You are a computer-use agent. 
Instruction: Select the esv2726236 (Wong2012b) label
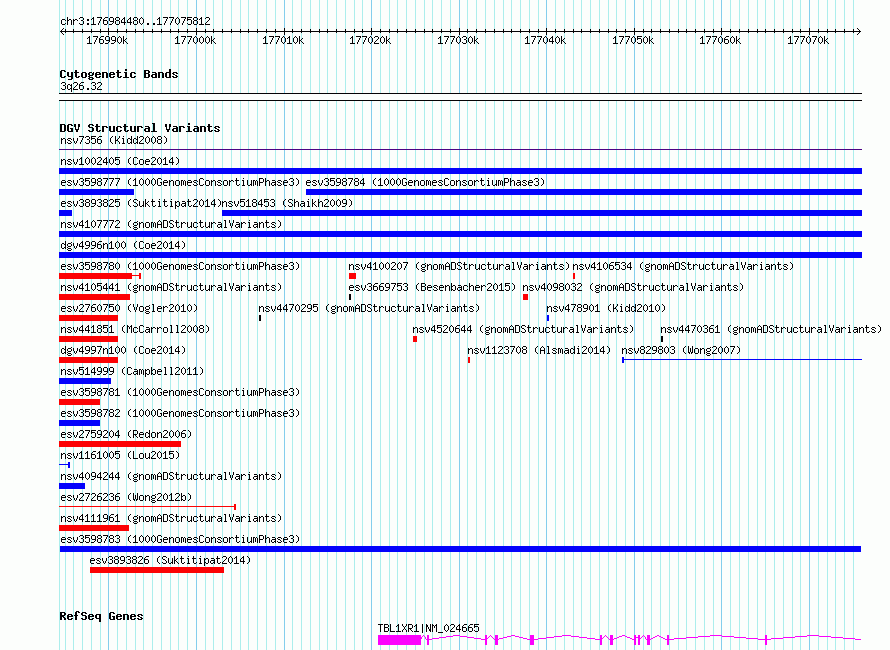tap(126, 497)
